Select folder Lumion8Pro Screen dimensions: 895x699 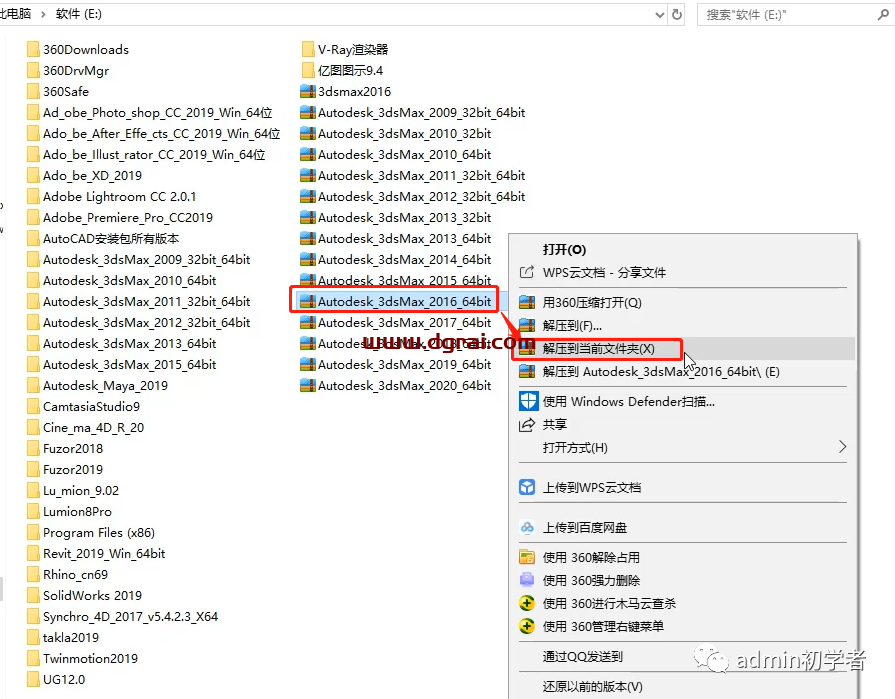click(x=78, y=512)
